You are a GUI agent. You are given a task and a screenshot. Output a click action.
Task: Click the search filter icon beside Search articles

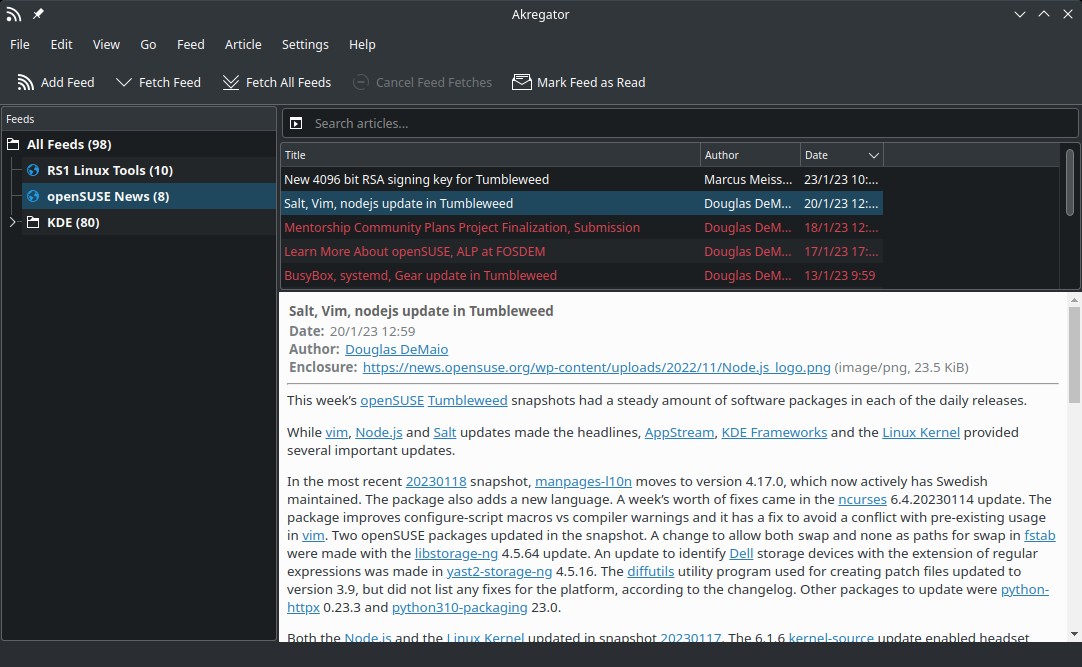coord(296,123)
